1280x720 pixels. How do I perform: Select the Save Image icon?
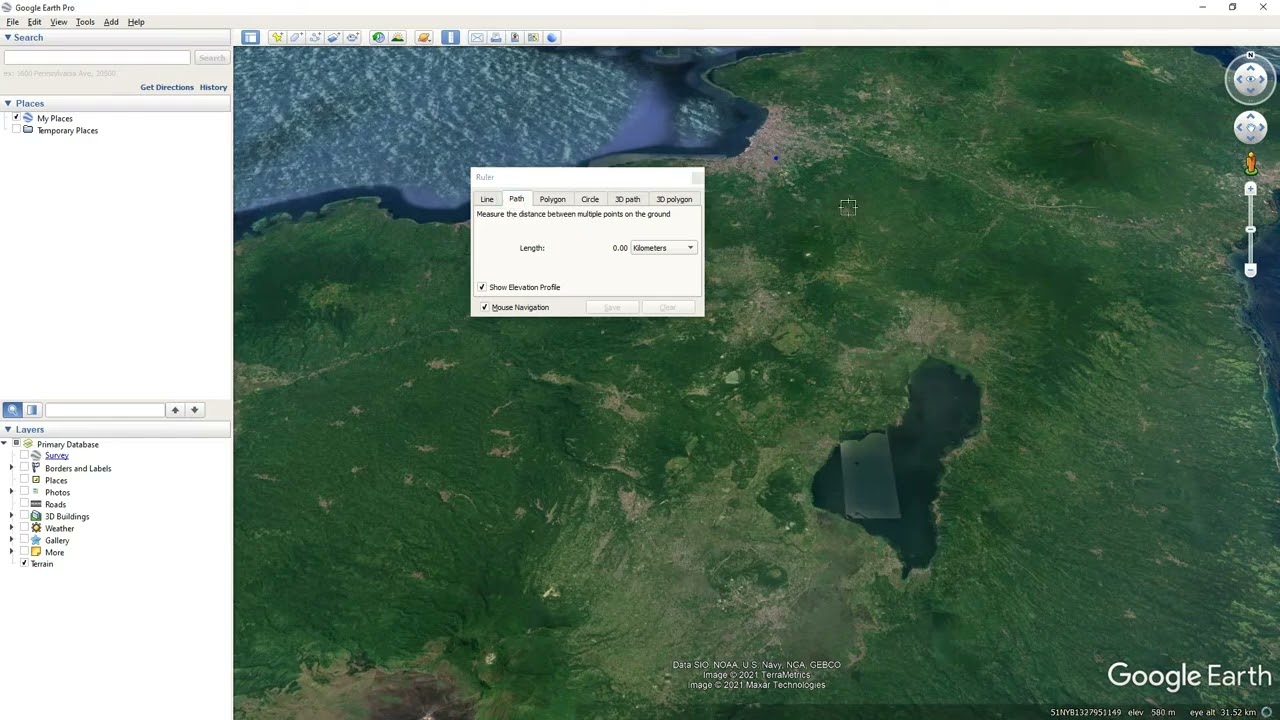click(x=515, y=37)
